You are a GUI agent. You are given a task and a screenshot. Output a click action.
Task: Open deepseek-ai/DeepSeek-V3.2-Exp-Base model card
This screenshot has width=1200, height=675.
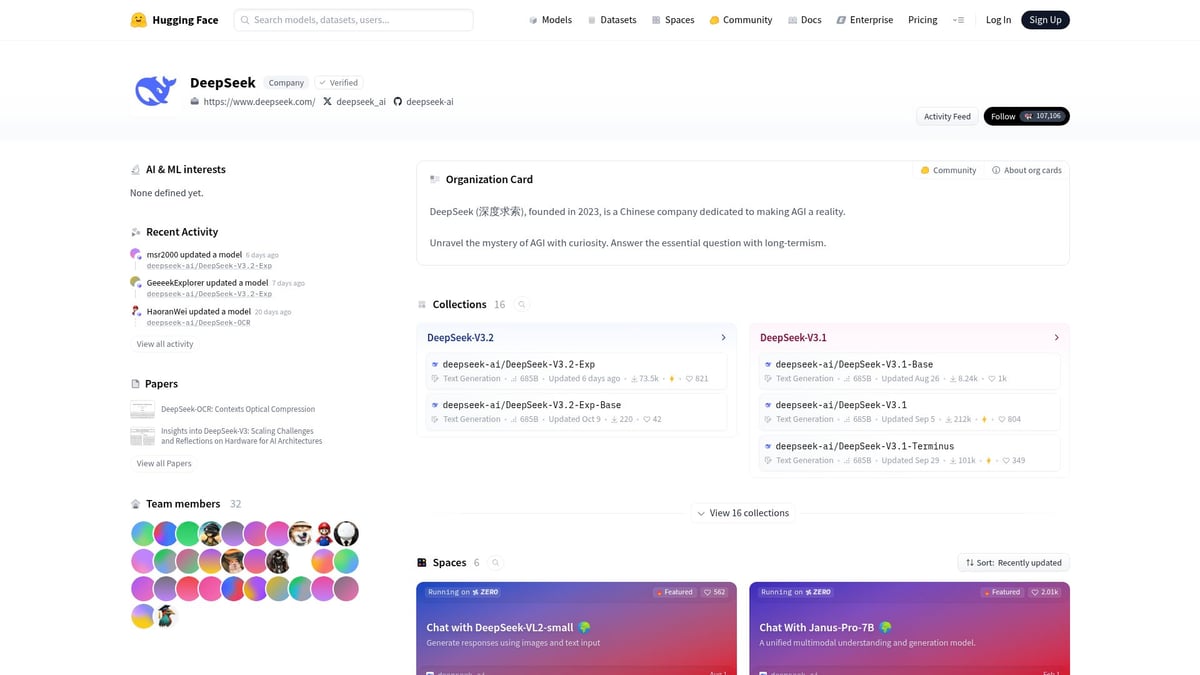tap(576, 412)
